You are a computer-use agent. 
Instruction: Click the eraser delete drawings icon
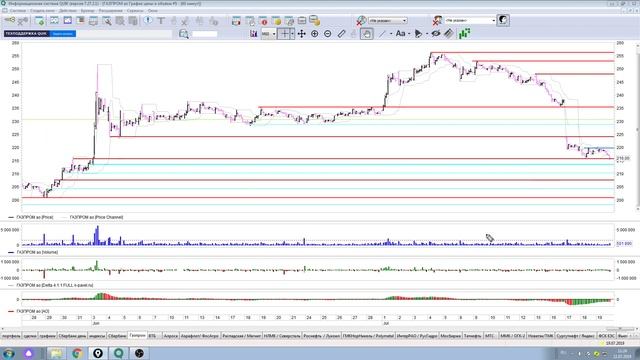point(449,33)
